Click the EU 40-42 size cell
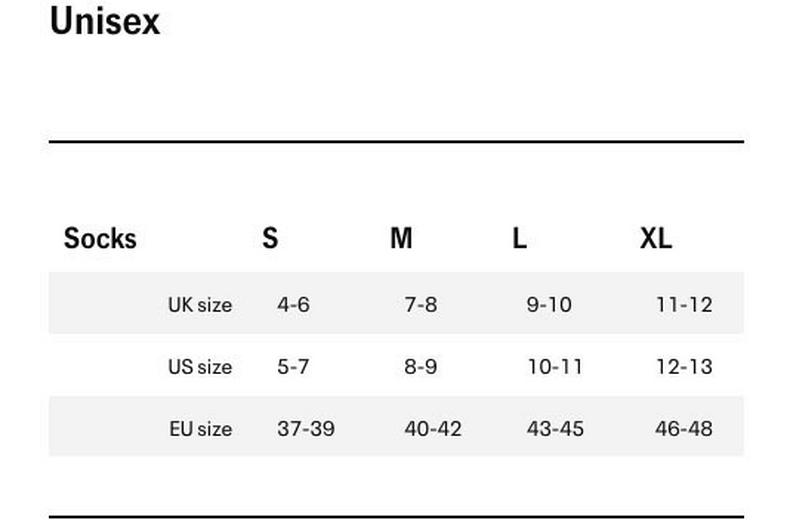This screenshot has width=789, height=520. coord(433,429)
